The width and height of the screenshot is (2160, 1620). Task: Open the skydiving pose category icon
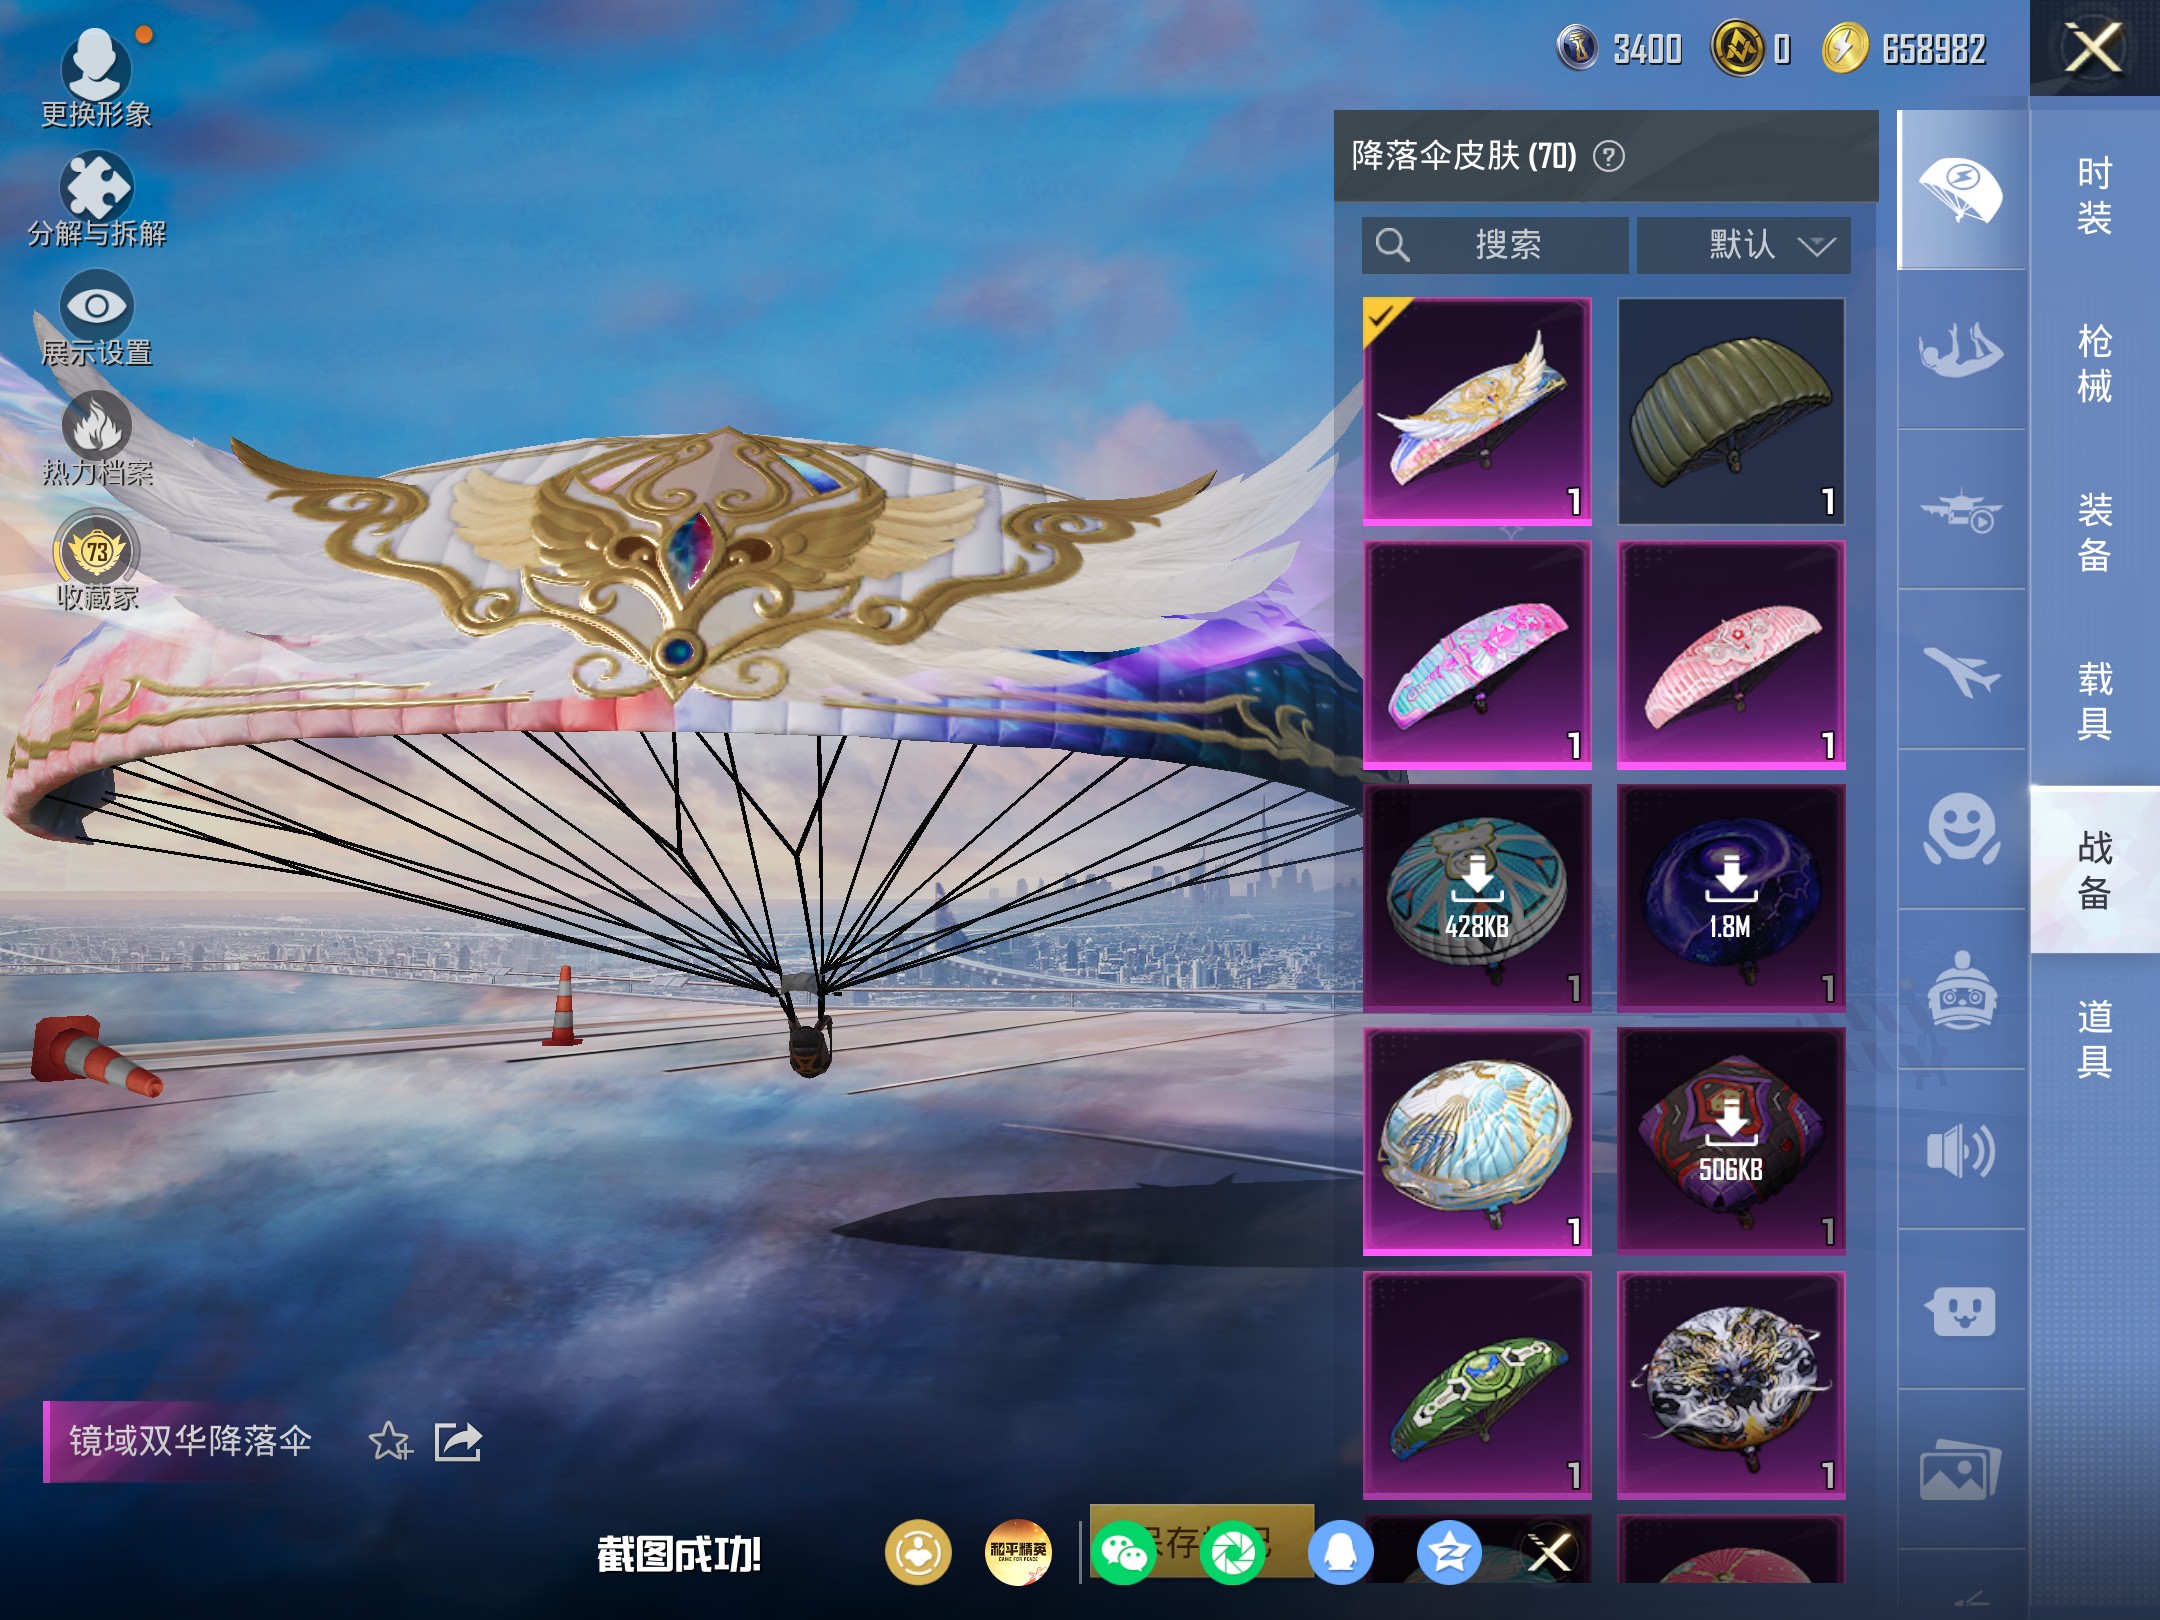(x=1960, y=350)
